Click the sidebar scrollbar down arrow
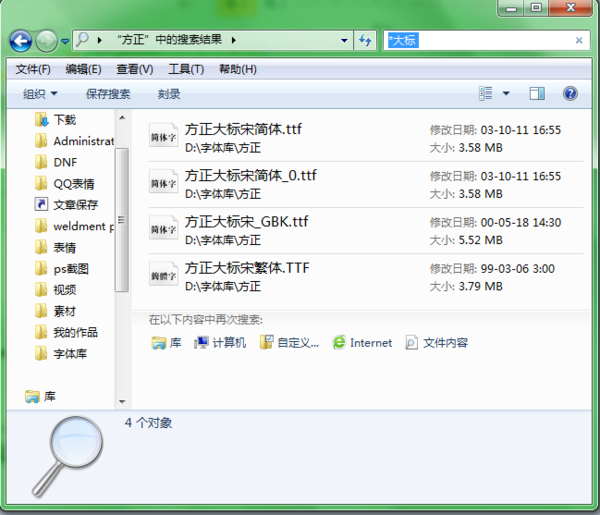600x515 pixels. (x=122, y=401)
